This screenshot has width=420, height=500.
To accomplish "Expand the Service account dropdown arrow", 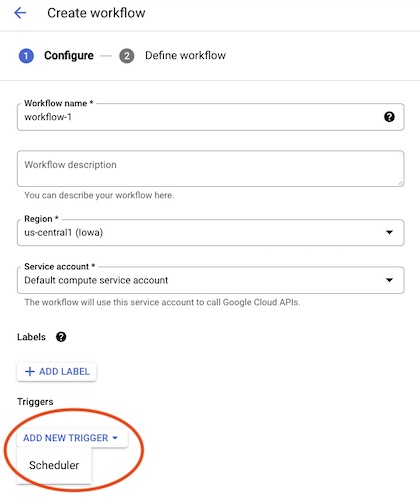I will tap(389, 280).
